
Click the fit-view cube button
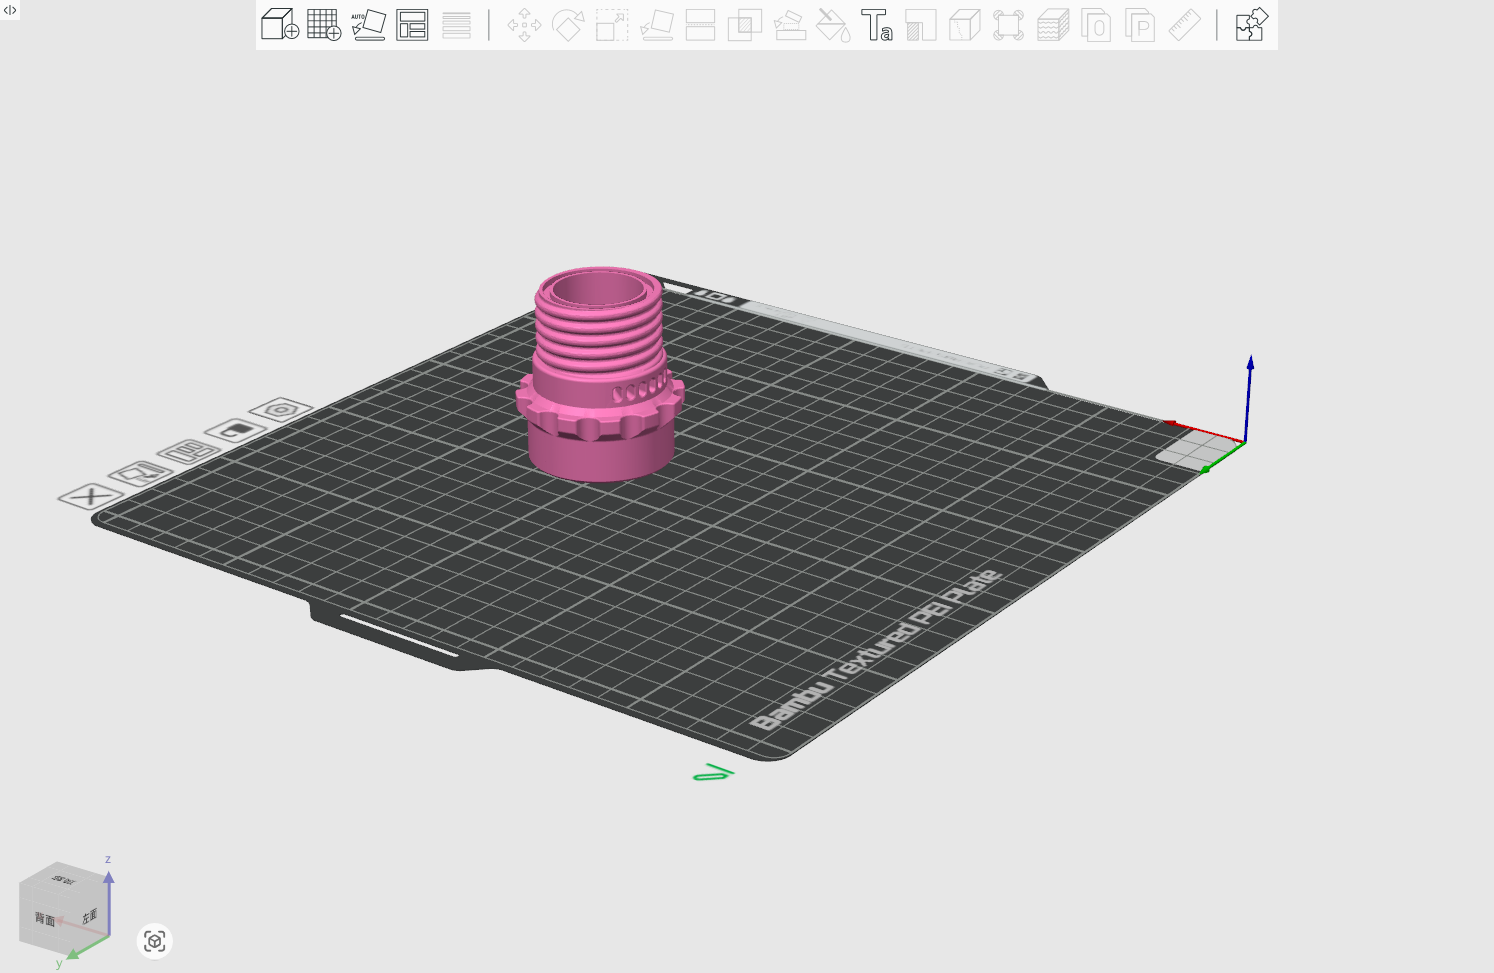pos(154,941)
